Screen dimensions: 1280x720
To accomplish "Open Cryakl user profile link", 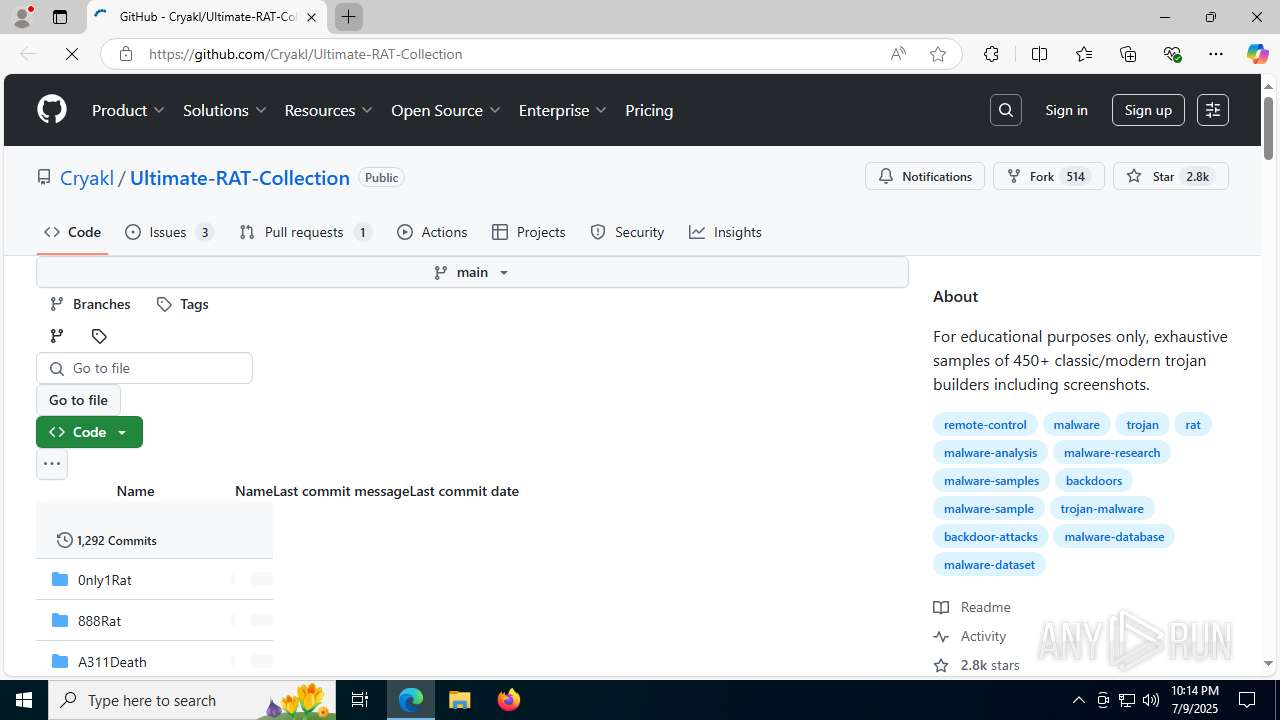I will 87,178.
